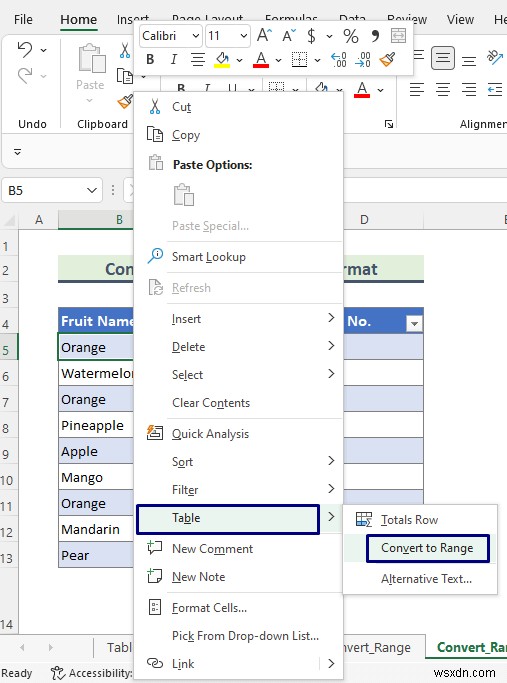
Task: Click Alternative Text in submenu
Action: [426, 579]
